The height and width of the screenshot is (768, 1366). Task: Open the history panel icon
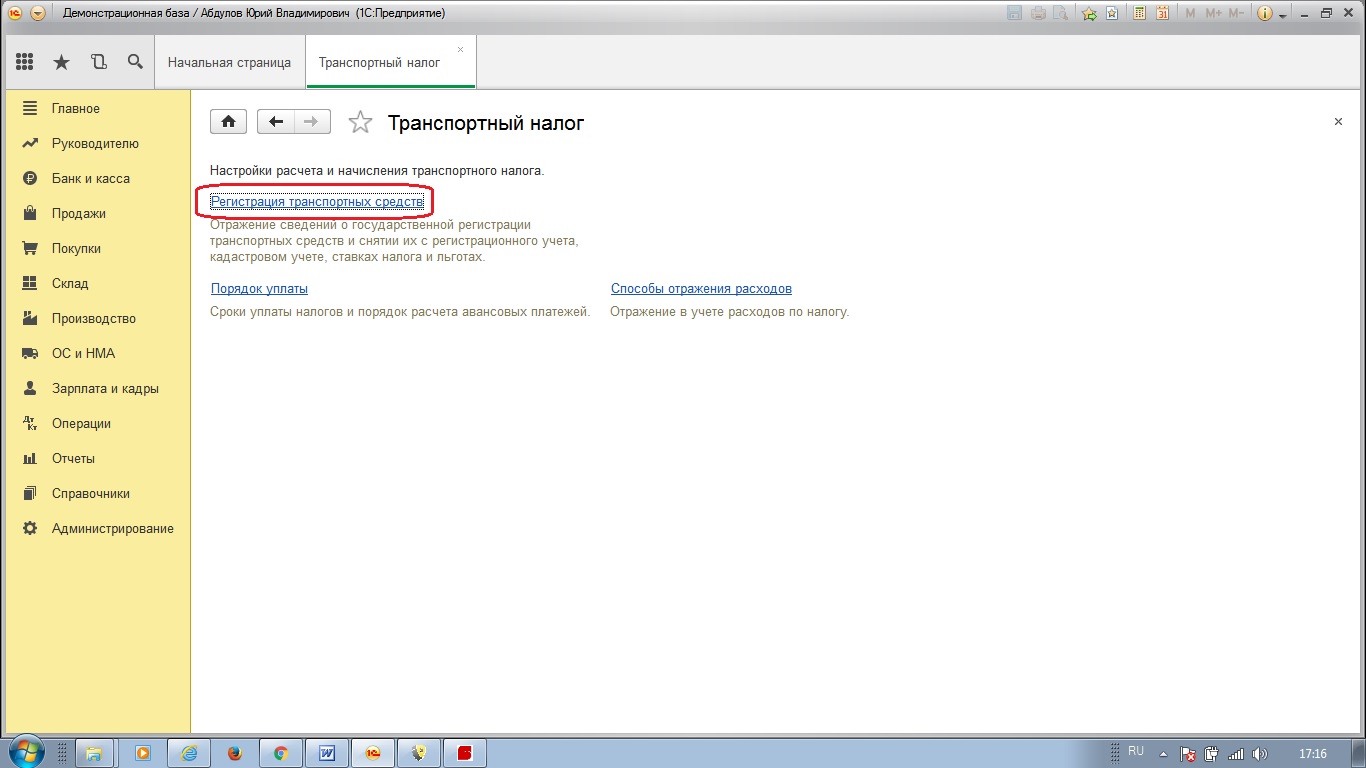coord(98,62)
